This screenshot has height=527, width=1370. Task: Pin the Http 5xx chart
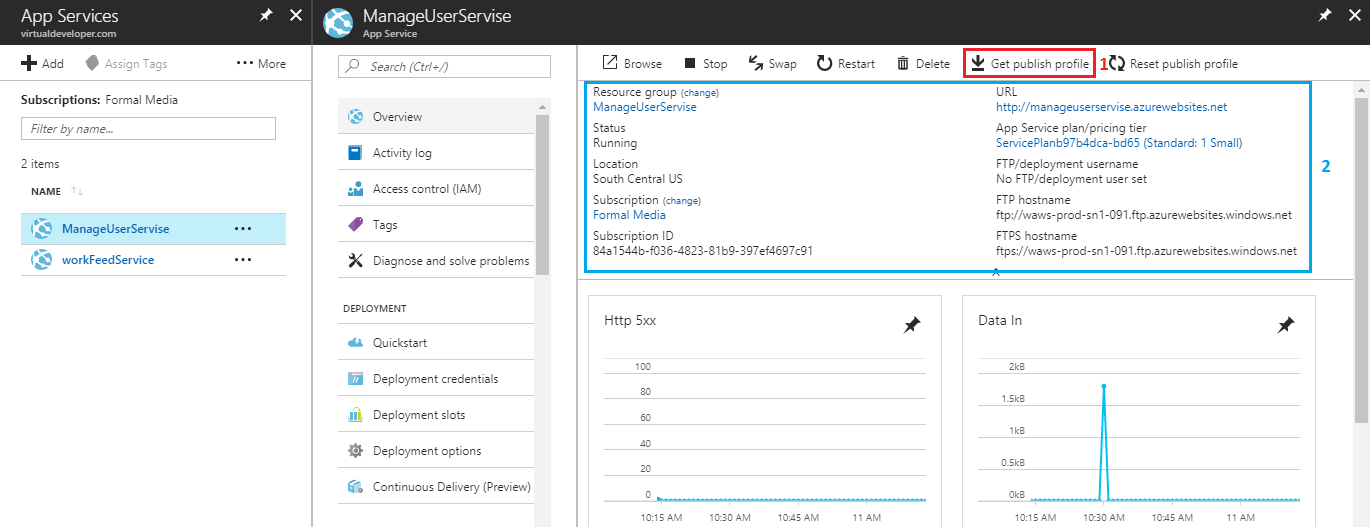(x=911, y=325)
